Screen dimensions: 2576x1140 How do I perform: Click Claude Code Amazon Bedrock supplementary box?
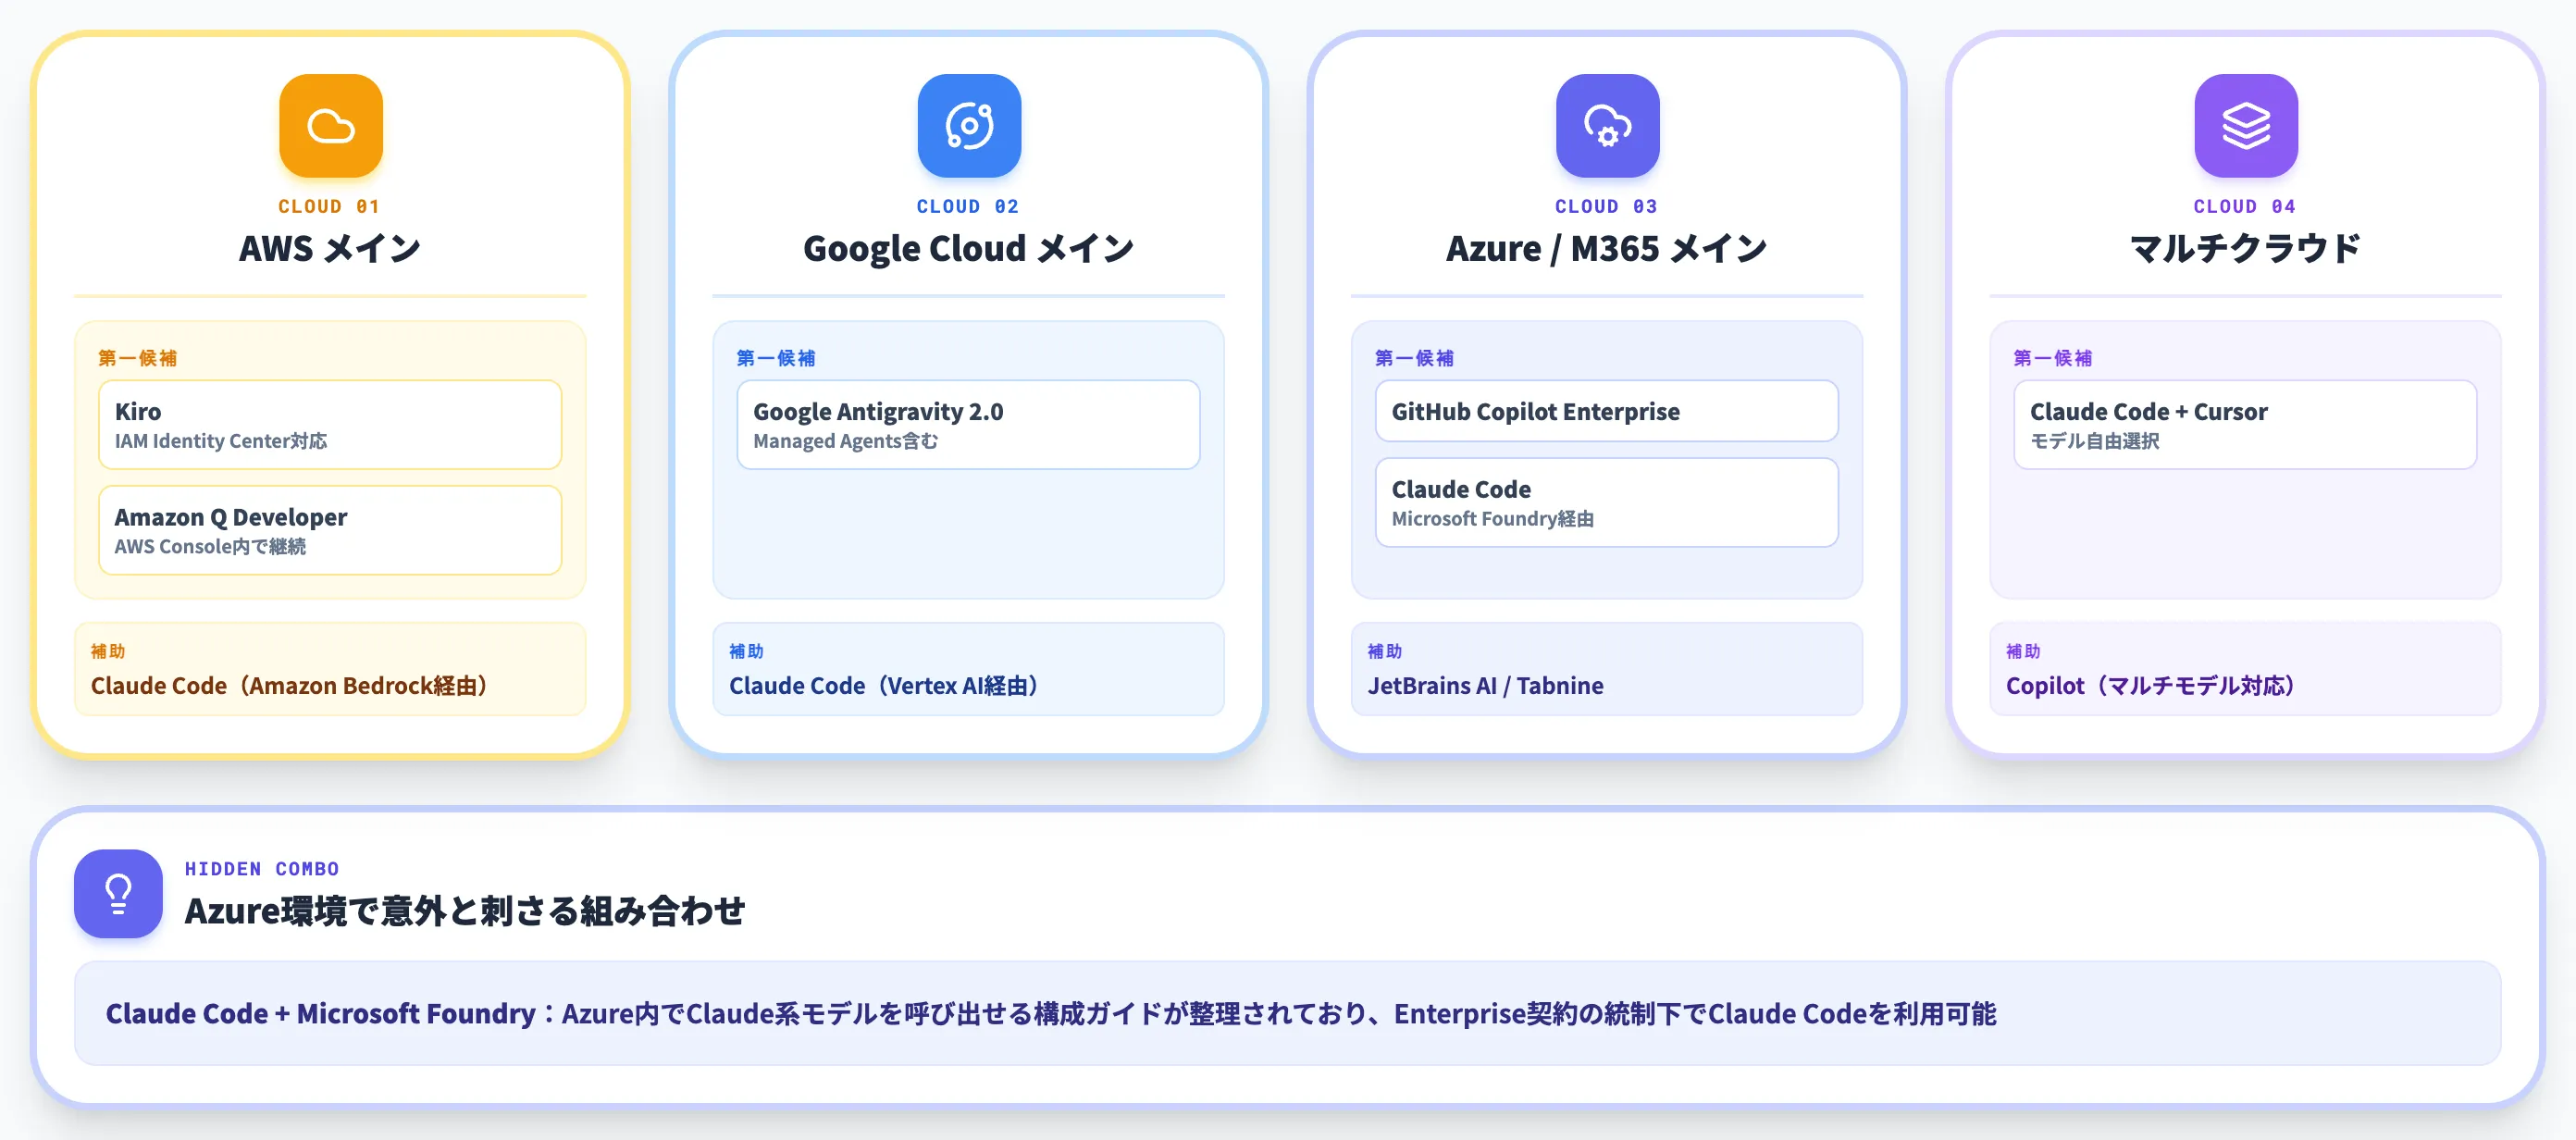pyautogui.click(x=330, y=669)
